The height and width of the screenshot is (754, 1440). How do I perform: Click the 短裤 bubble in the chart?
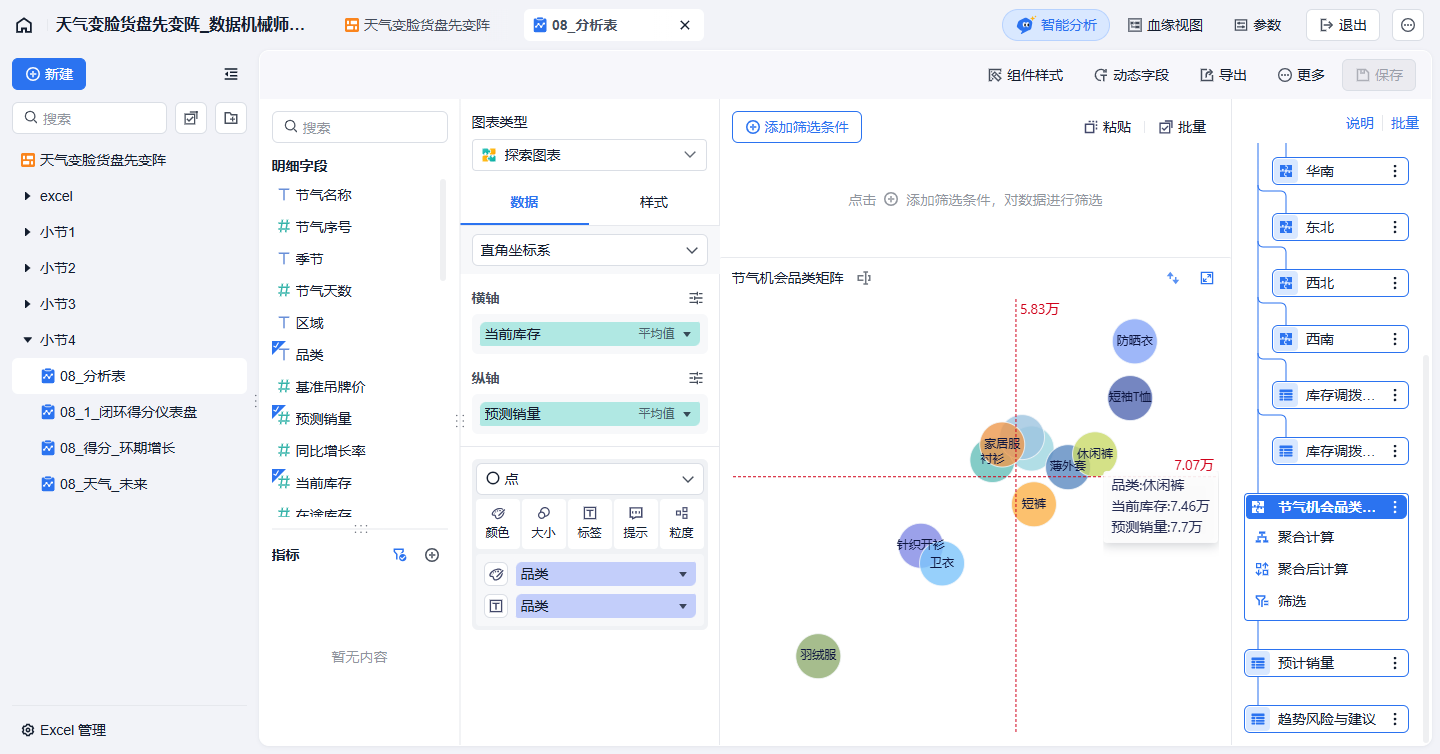[1033, 503]
